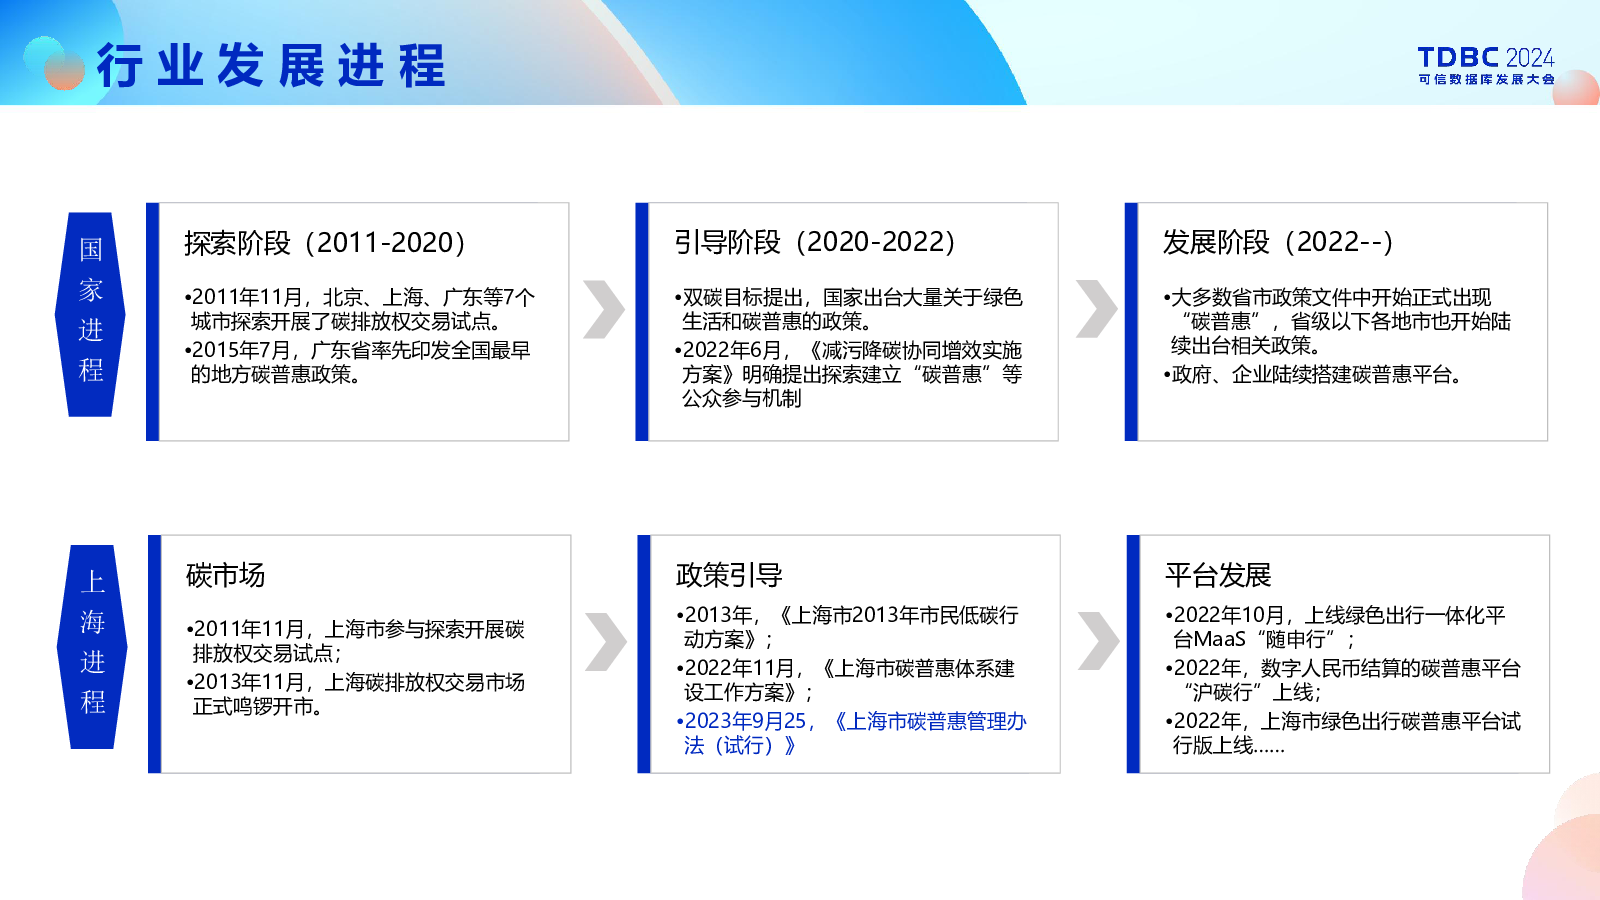
Task: Click the gray chevron arrow after 碳市场 box
Action: pyautogui.click(x=605, y=641)
